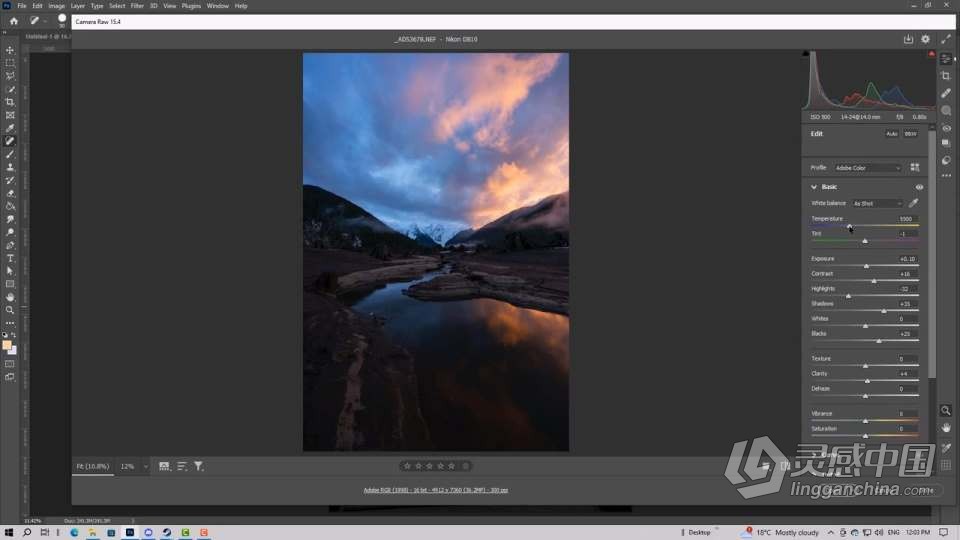Viewport: 960px width, 540px height.
Task: Click the filmstrip filter funnel icon
Action: coord(198,466)
